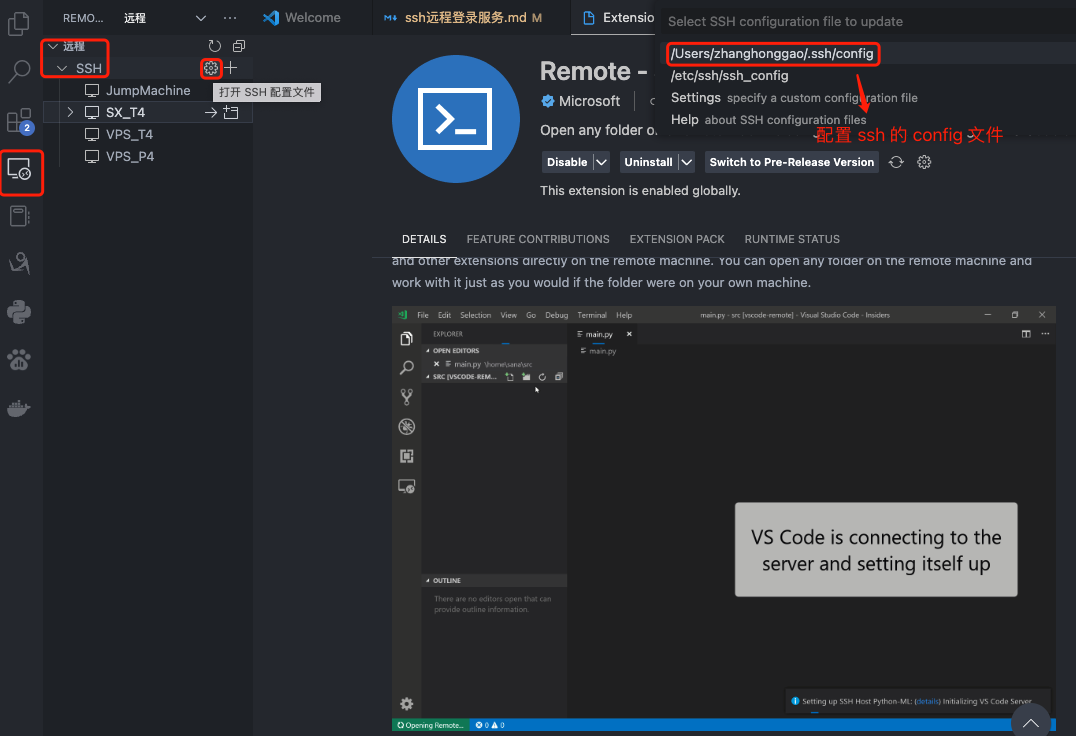Open Extensions view showing badge 2
Image resolution: width=1076 pixels, height=736 pixels.
(x=18, y=120)
